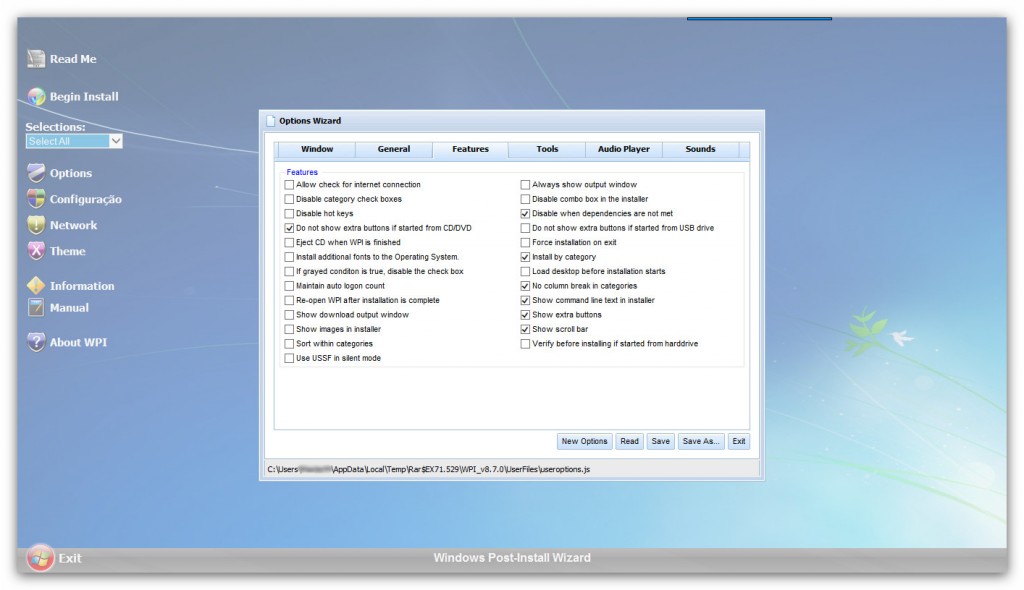Click the Network sidebar icon

click(x=37, y=225)
